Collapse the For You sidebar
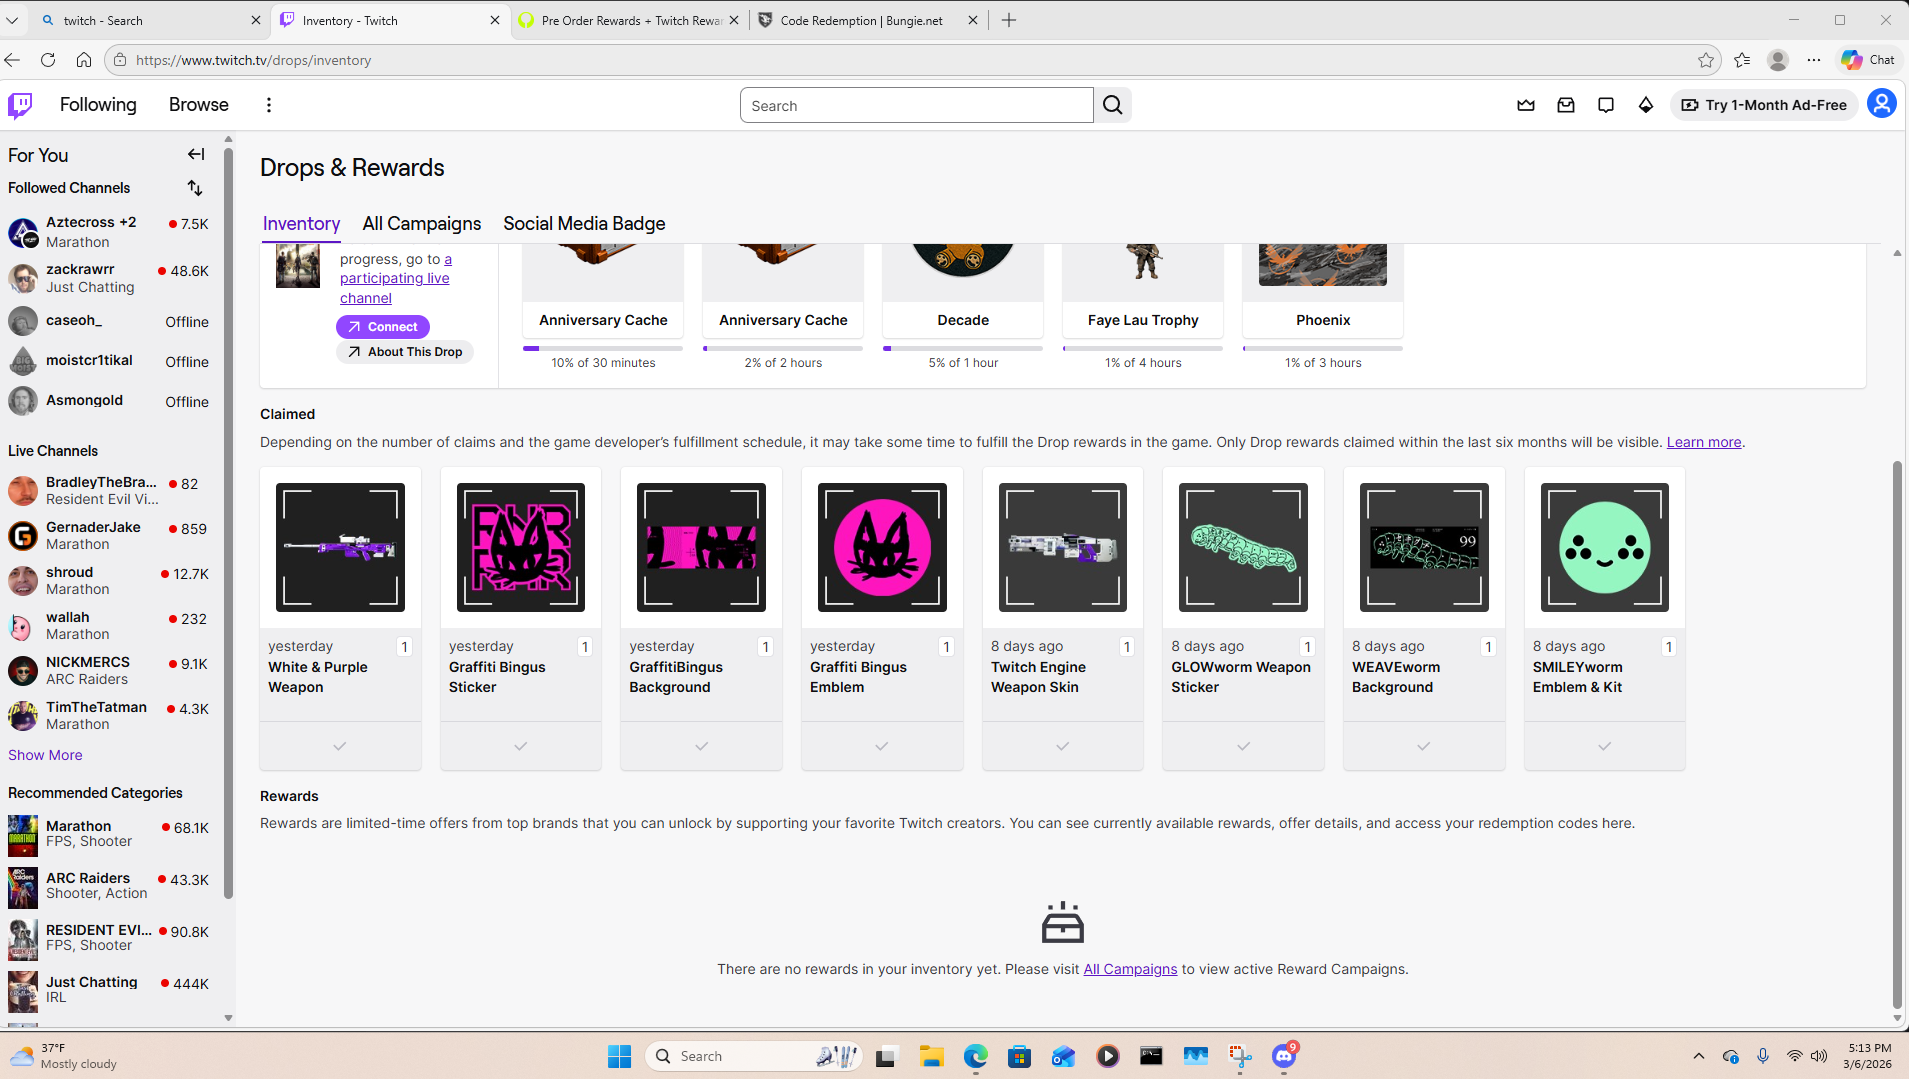Viewport: 1909px width, 1079px height. [196, 154]
